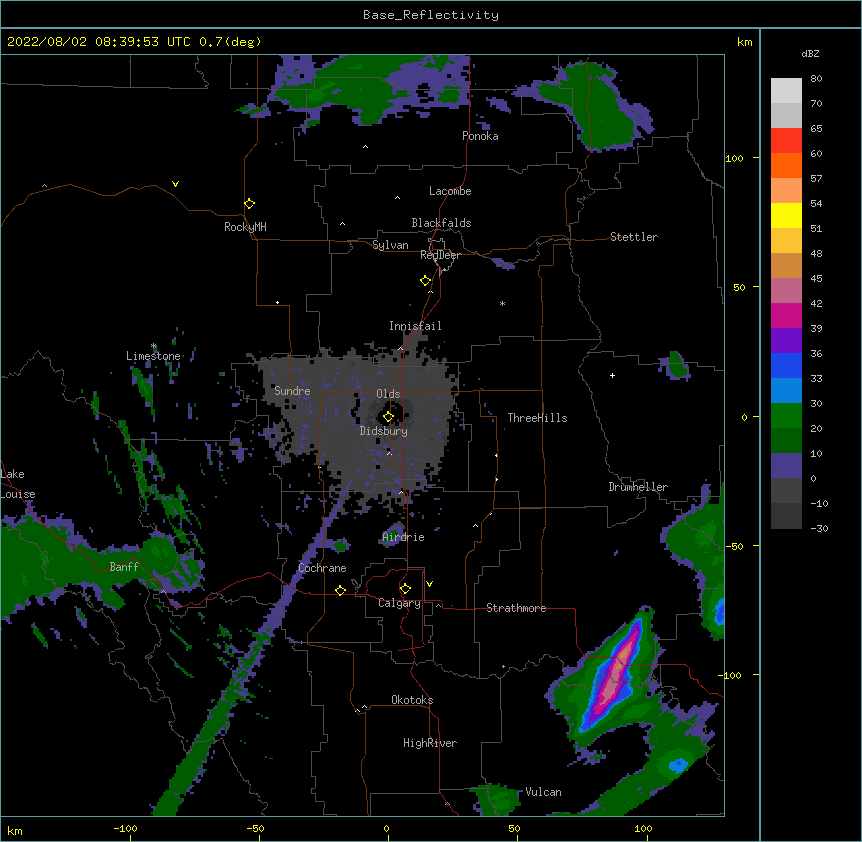Pick the bright green 20–30 dBZ swatch
Image resolution: width=862 pixels, height=842 pixels.
[786, 416]
